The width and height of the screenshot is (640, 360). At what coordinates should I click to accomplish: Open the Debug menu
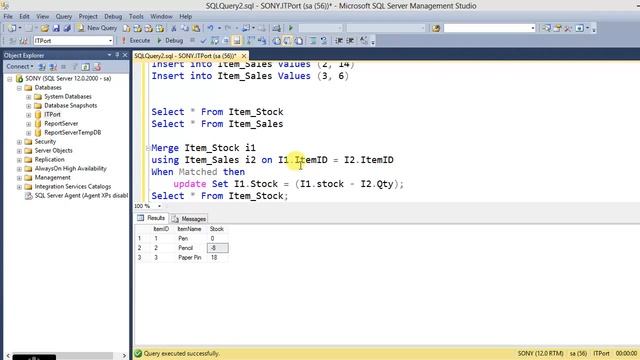(x=113, y=16)
